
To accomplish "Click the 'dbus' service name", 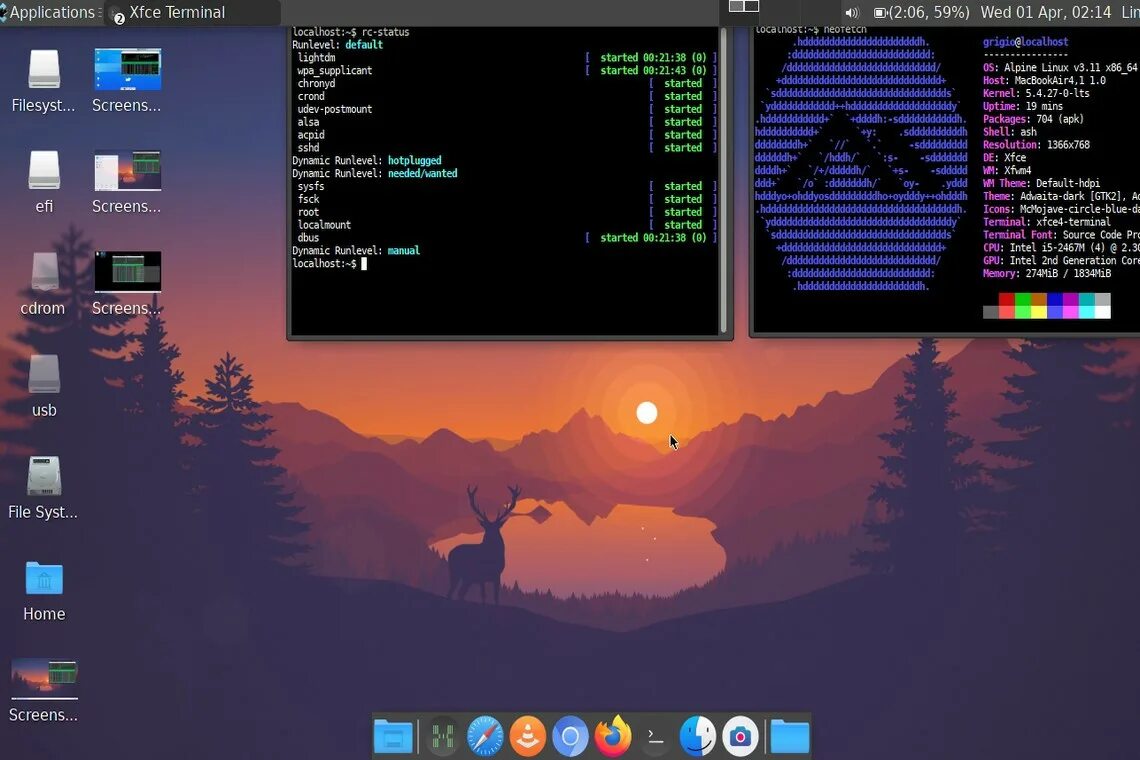I will pos(308,238).
